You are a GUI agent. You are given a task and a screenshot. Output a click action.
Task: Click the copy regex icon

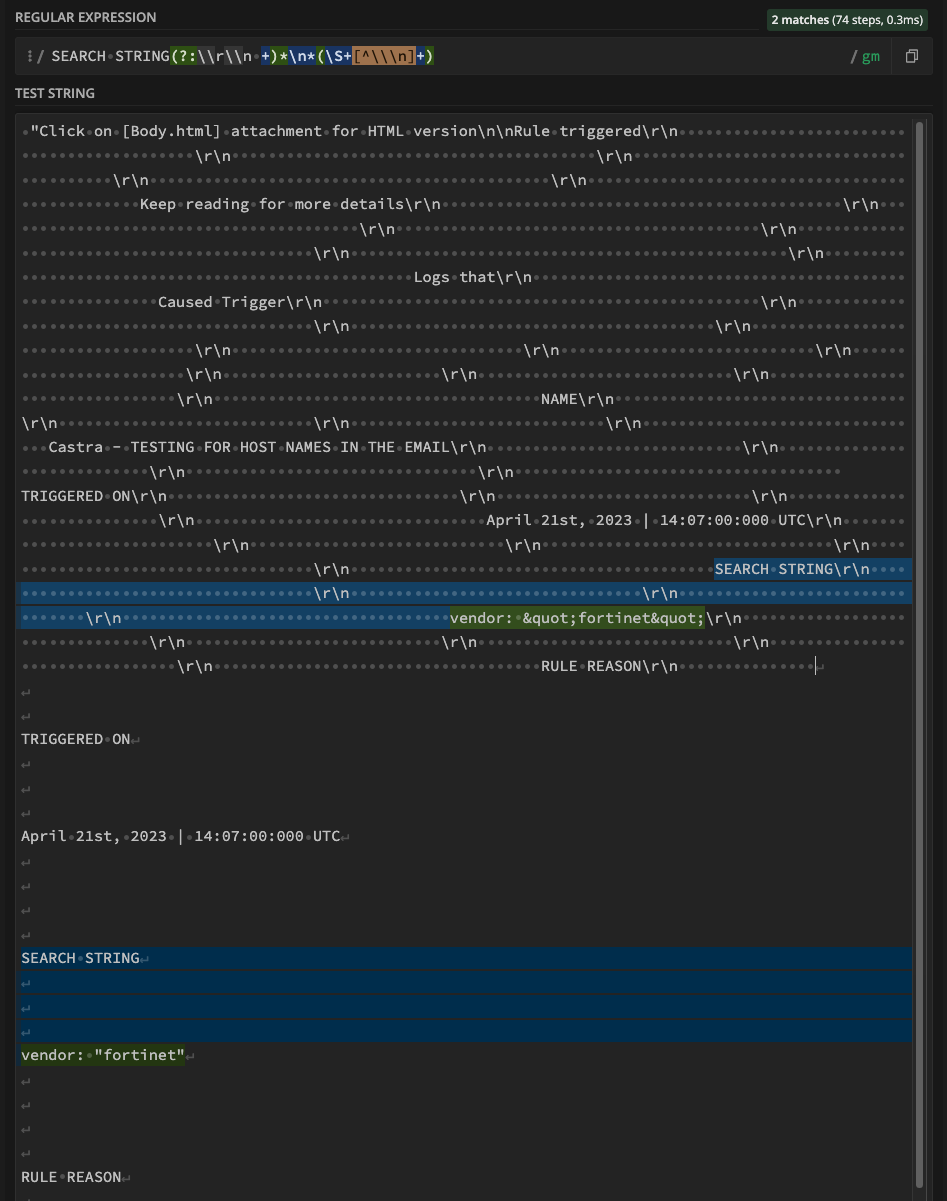[x=911, y=57]
